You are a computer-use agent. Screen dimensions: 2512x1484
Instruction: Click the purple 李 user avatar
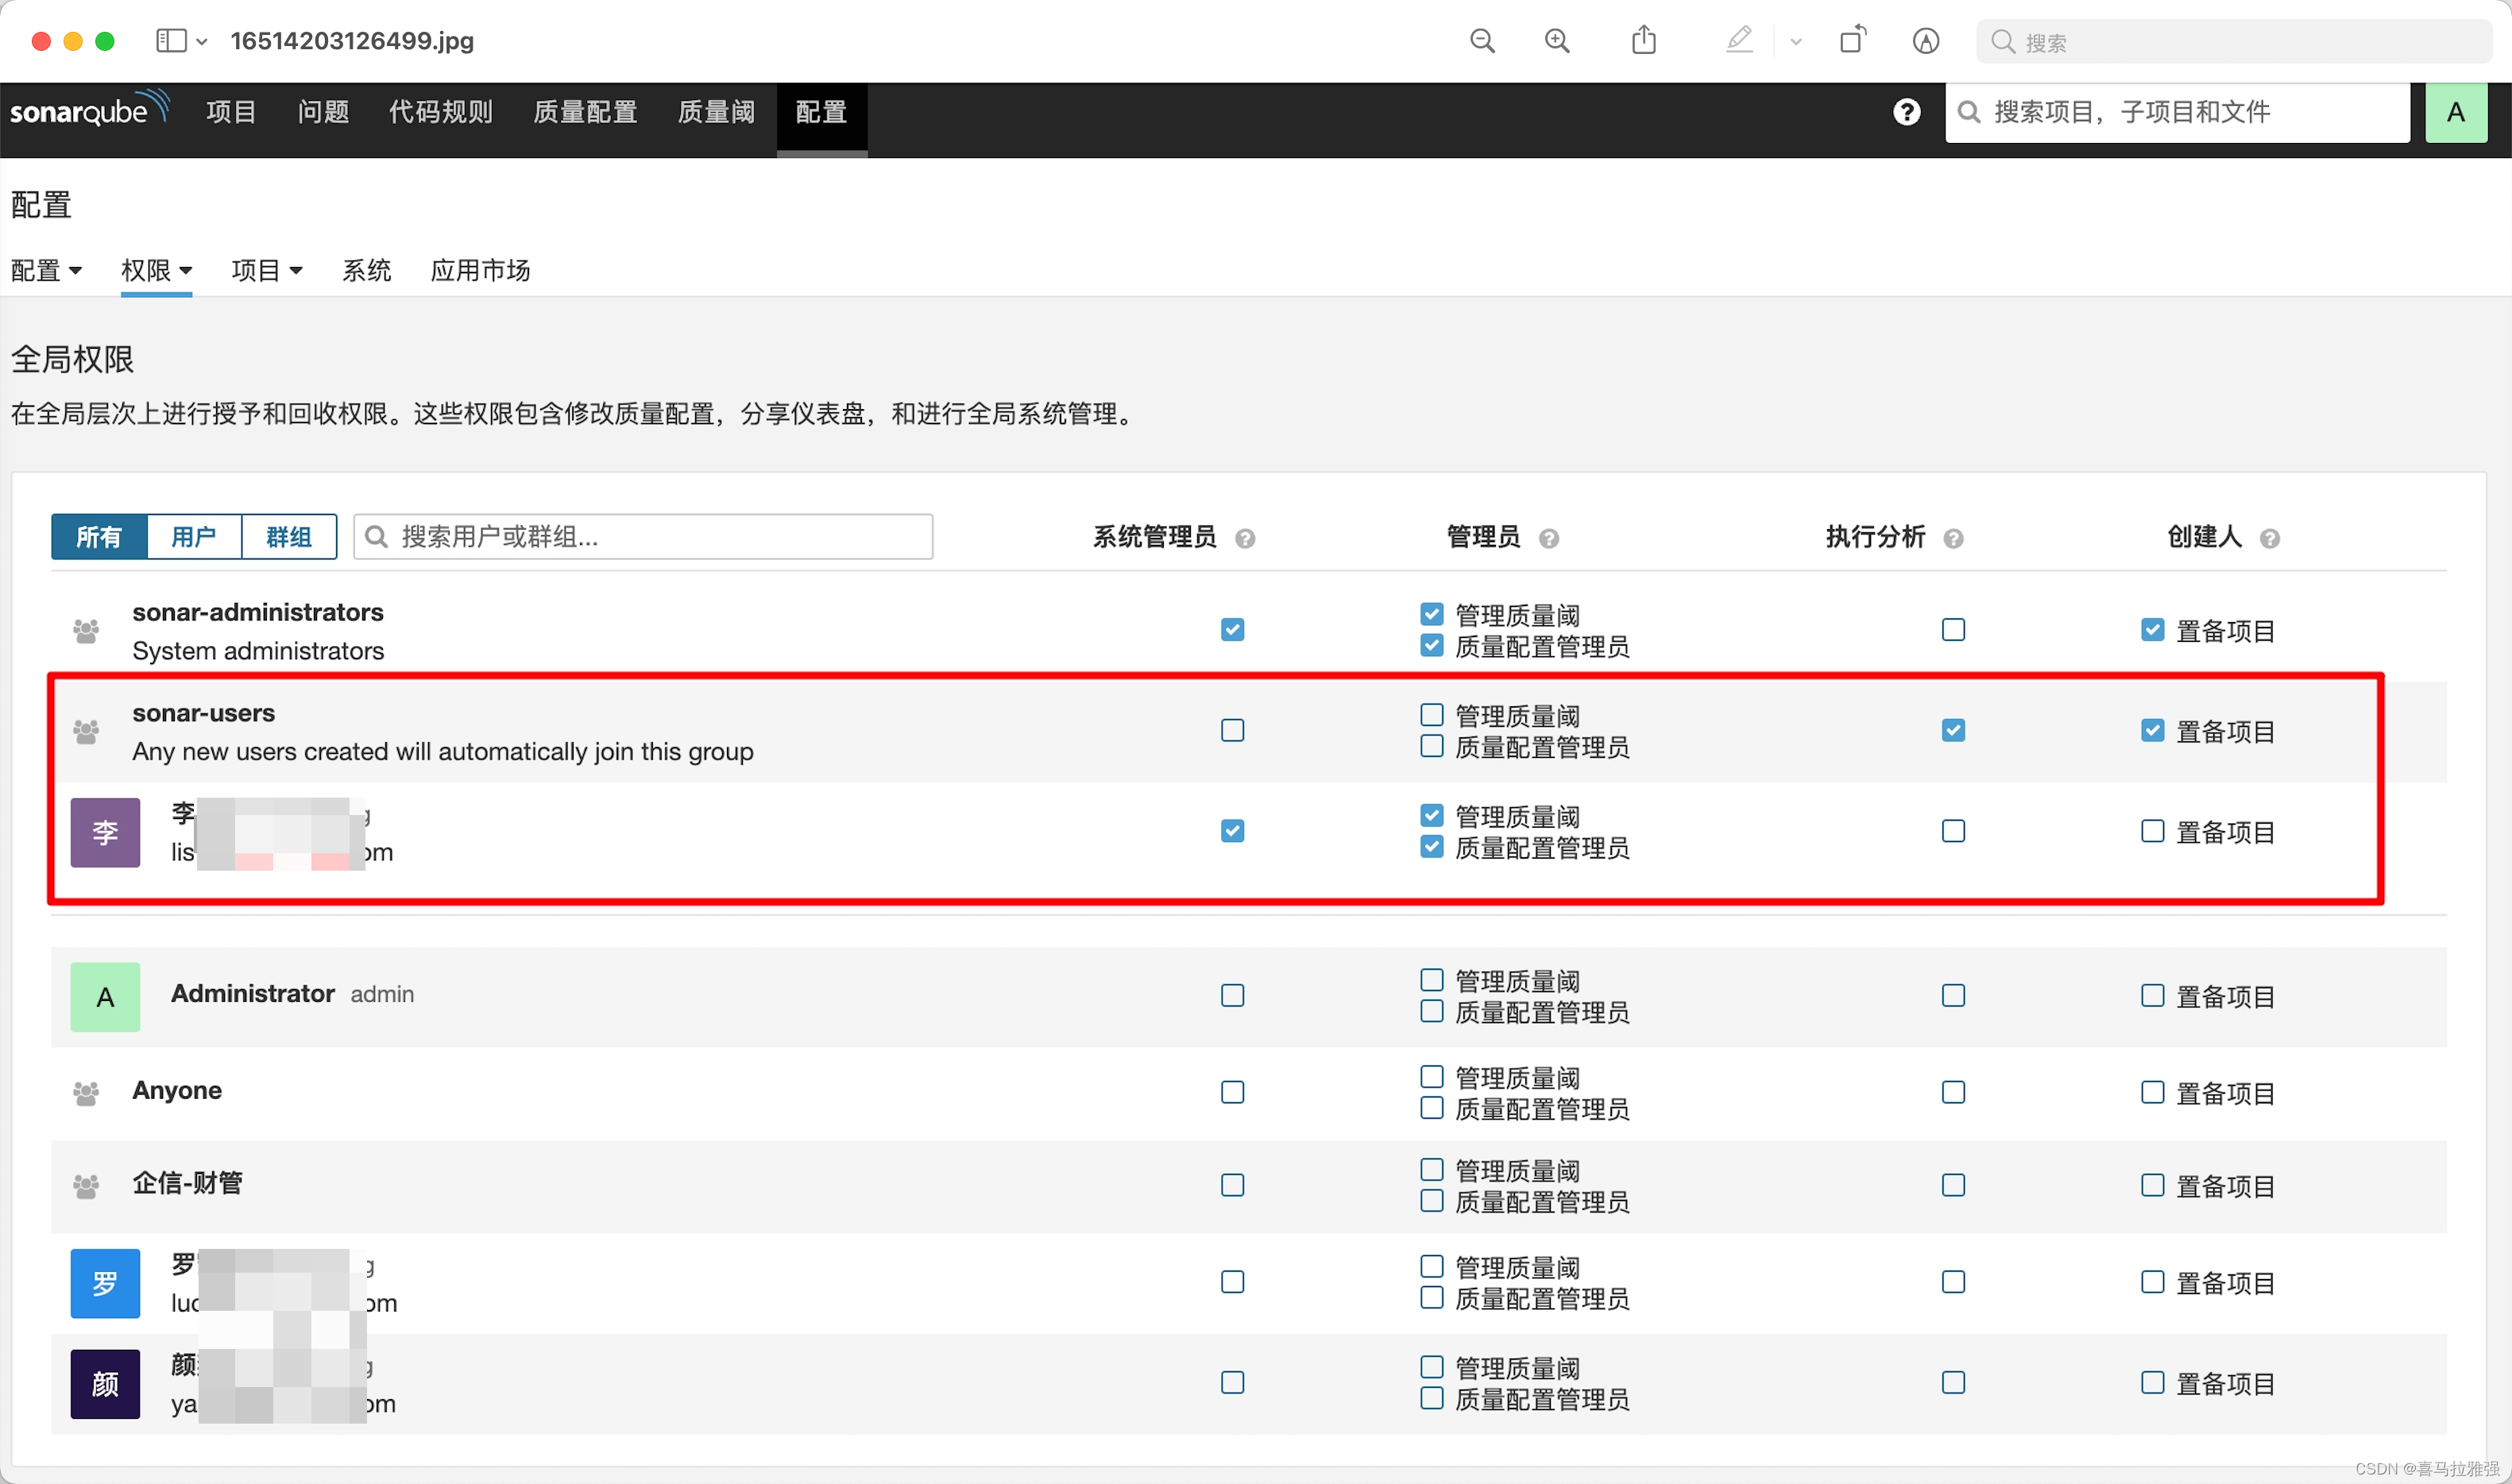point(105,832)
